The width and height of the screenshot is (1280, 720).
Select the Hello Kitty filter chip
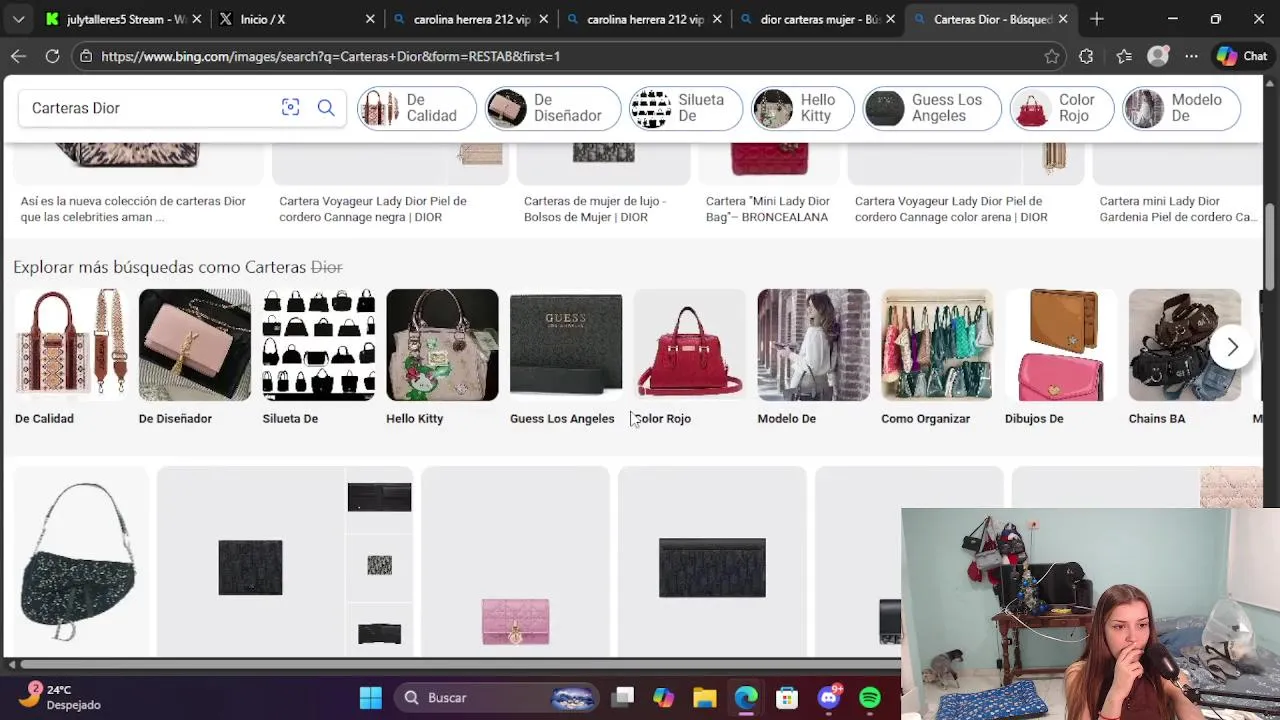802,108
